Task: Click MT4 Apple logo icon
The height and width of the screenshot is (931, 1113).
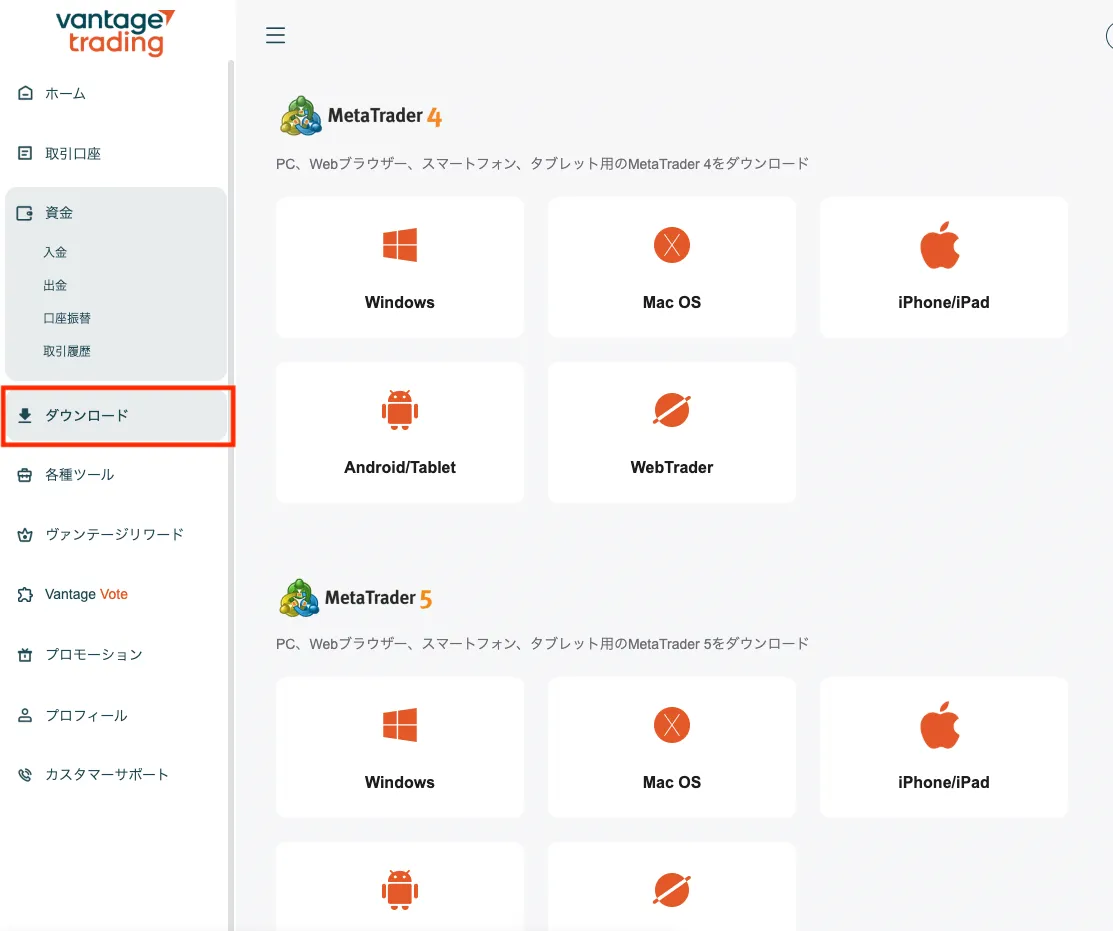Action: point(940,245)
